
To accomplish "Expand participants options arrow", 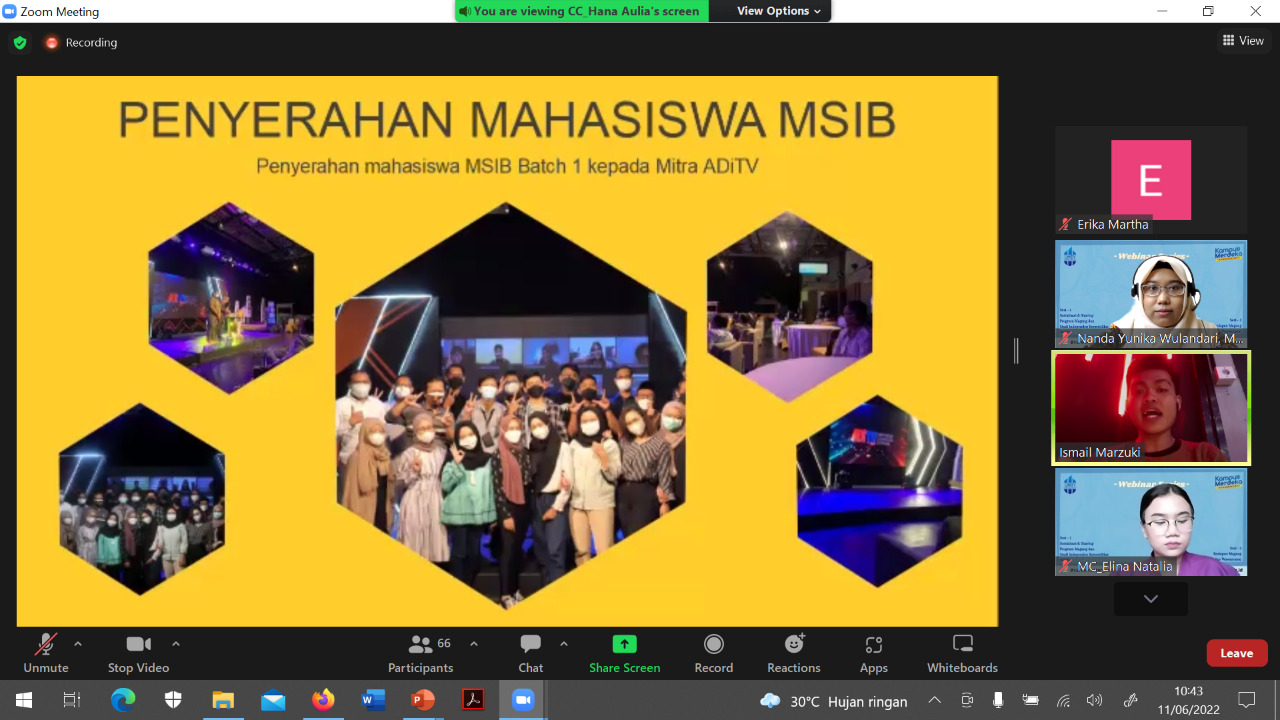I will [474, 644].
